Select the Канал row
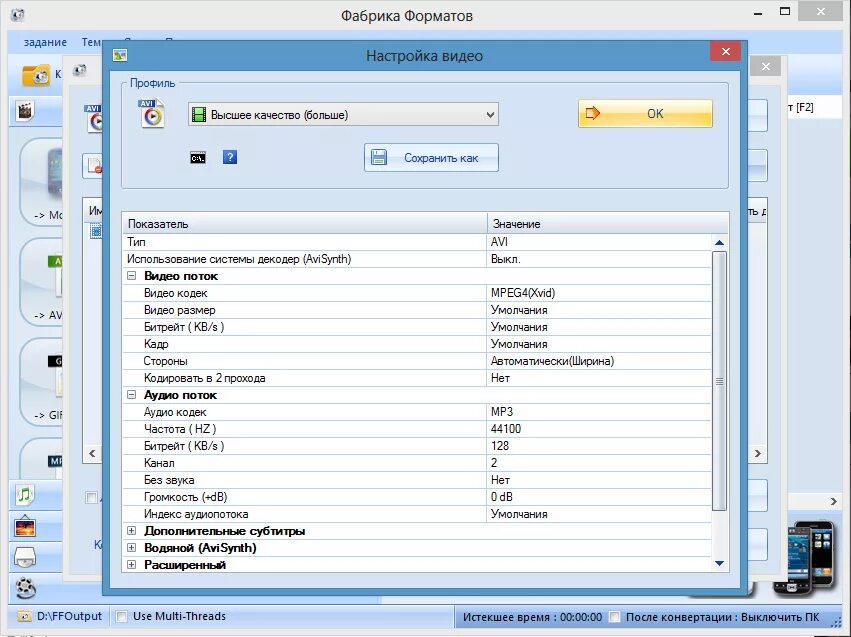This screenshot has width=851, height=637. click(417, 463)
